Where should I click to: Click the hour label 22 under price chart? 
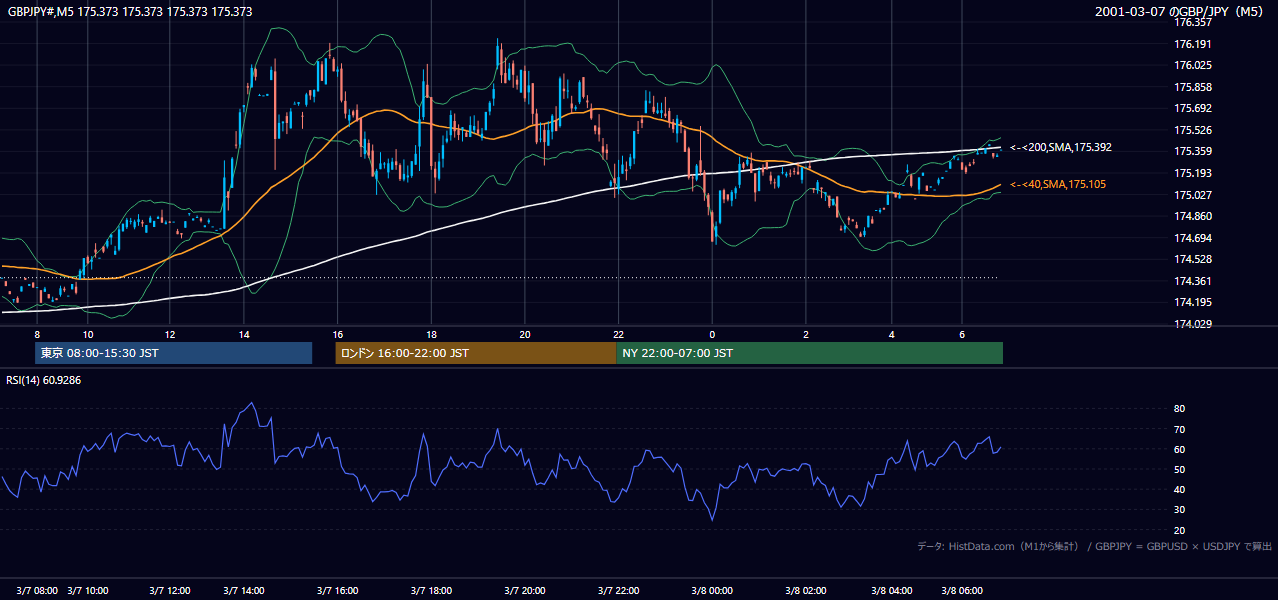click(x=619, y=334)
